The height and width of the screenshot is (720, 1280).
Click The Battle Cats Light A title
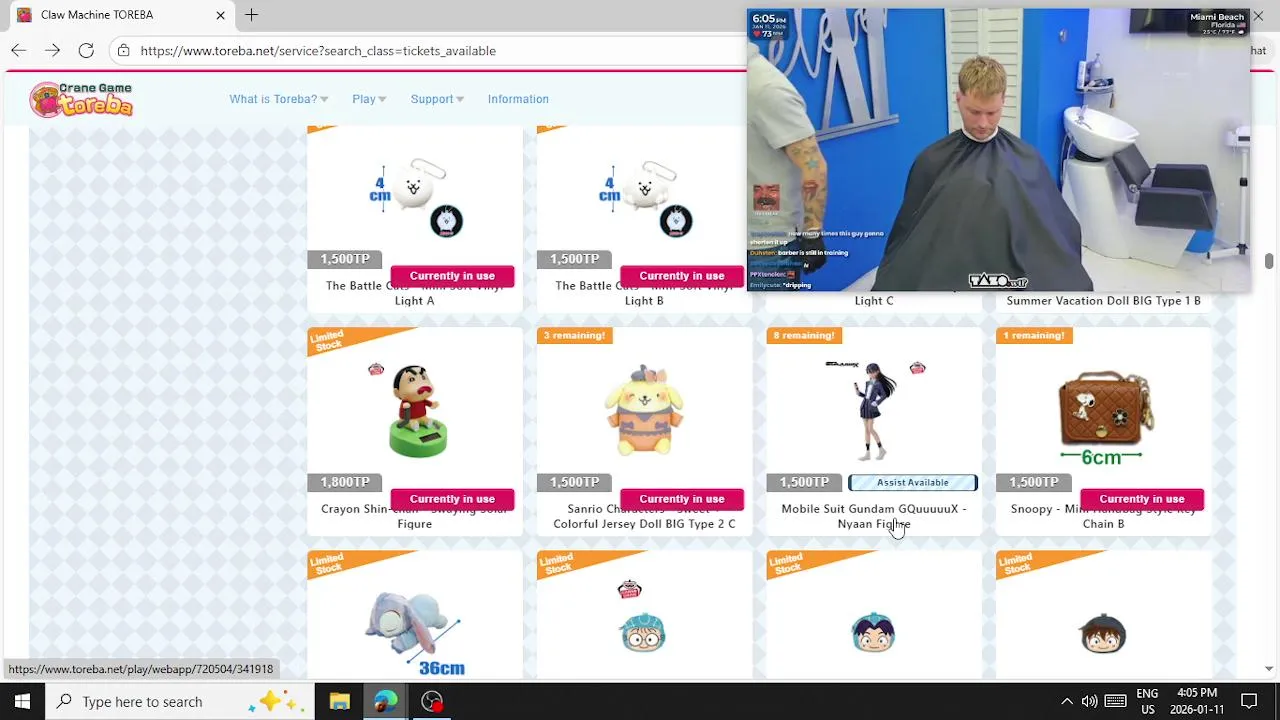point(415,293)
